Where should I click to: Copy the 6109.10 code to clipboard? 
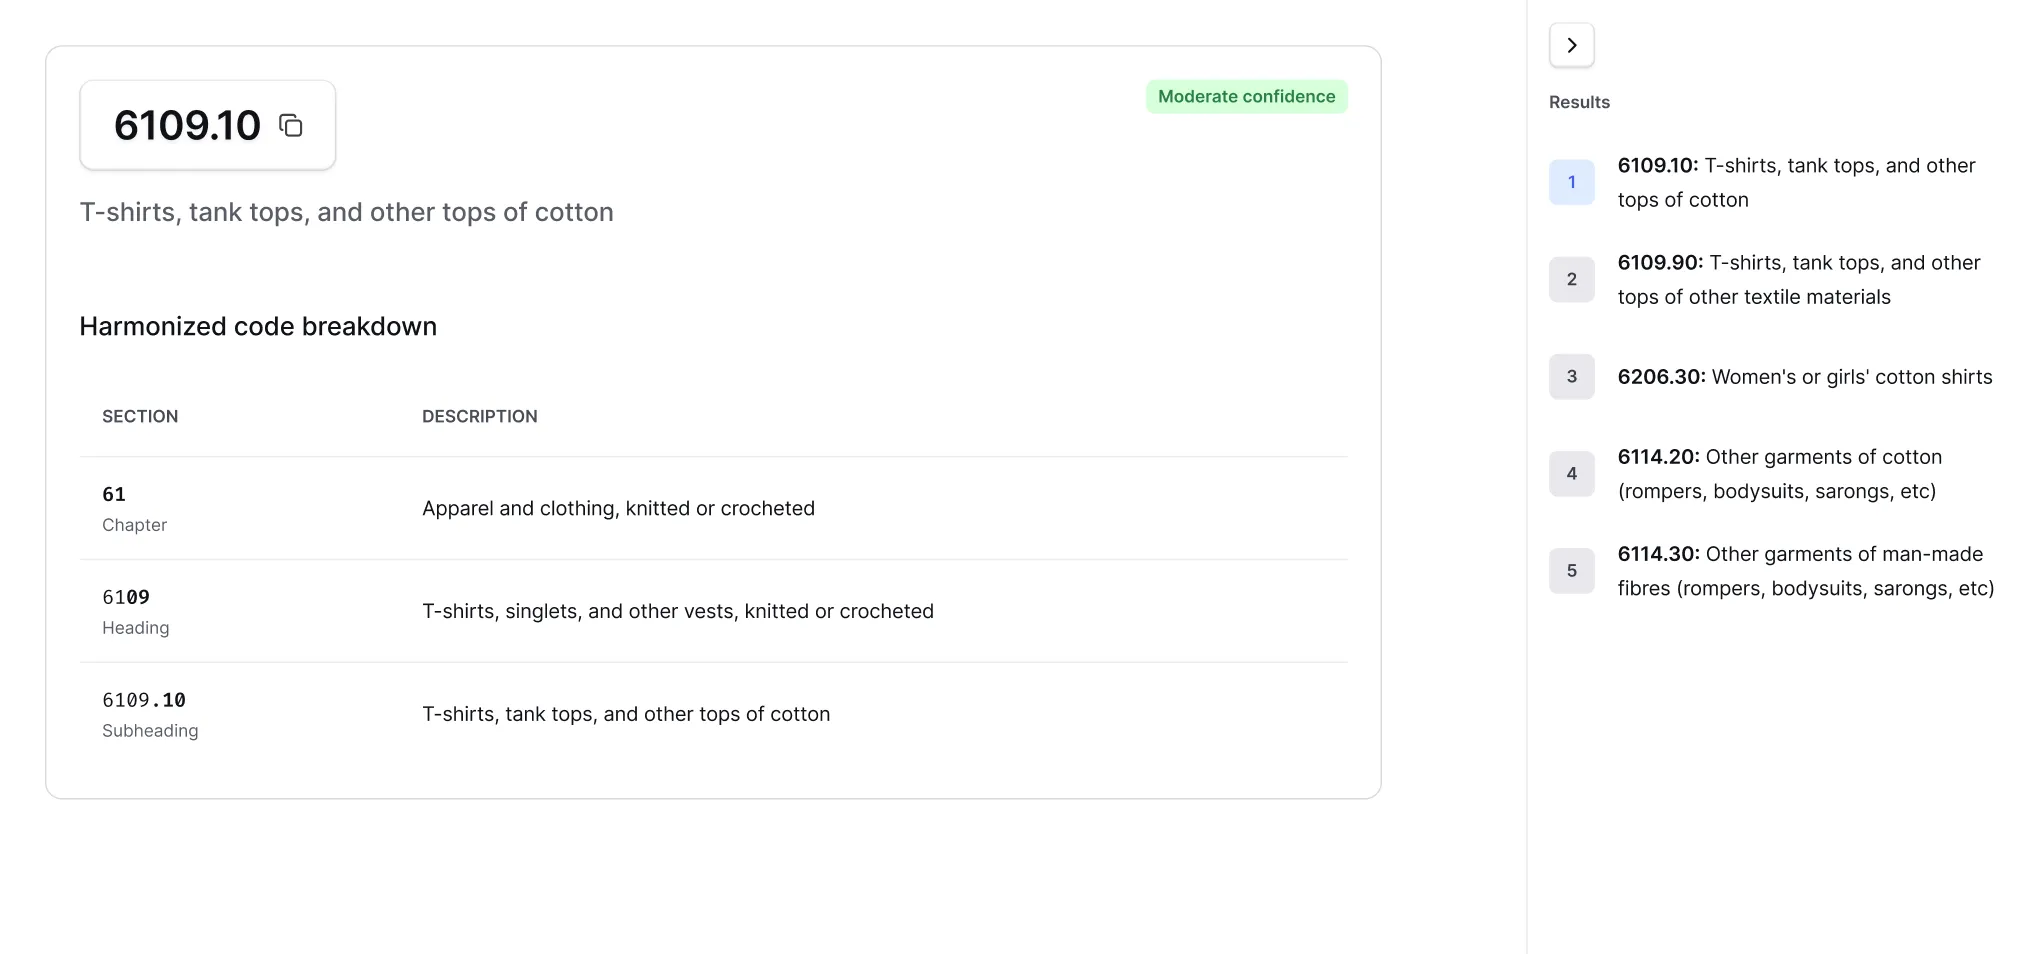[291, 125]
